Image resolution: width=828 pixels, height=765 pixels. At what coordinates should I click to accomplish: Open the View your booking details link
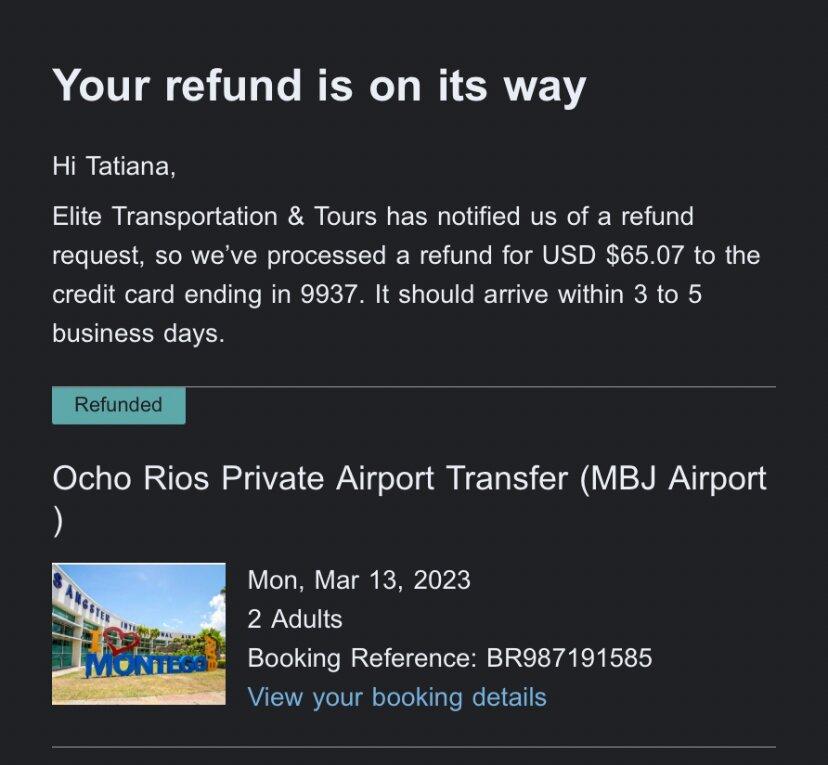tap(397, 697)
